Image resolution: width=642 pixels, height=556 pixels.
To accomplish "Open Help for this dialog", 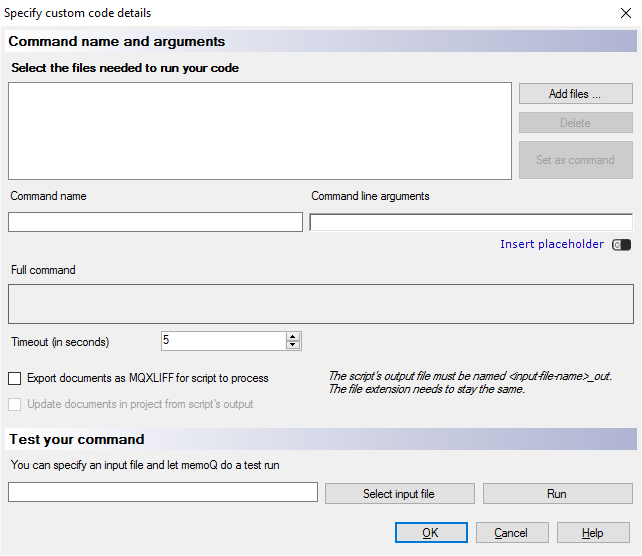I will pos(593,533).
